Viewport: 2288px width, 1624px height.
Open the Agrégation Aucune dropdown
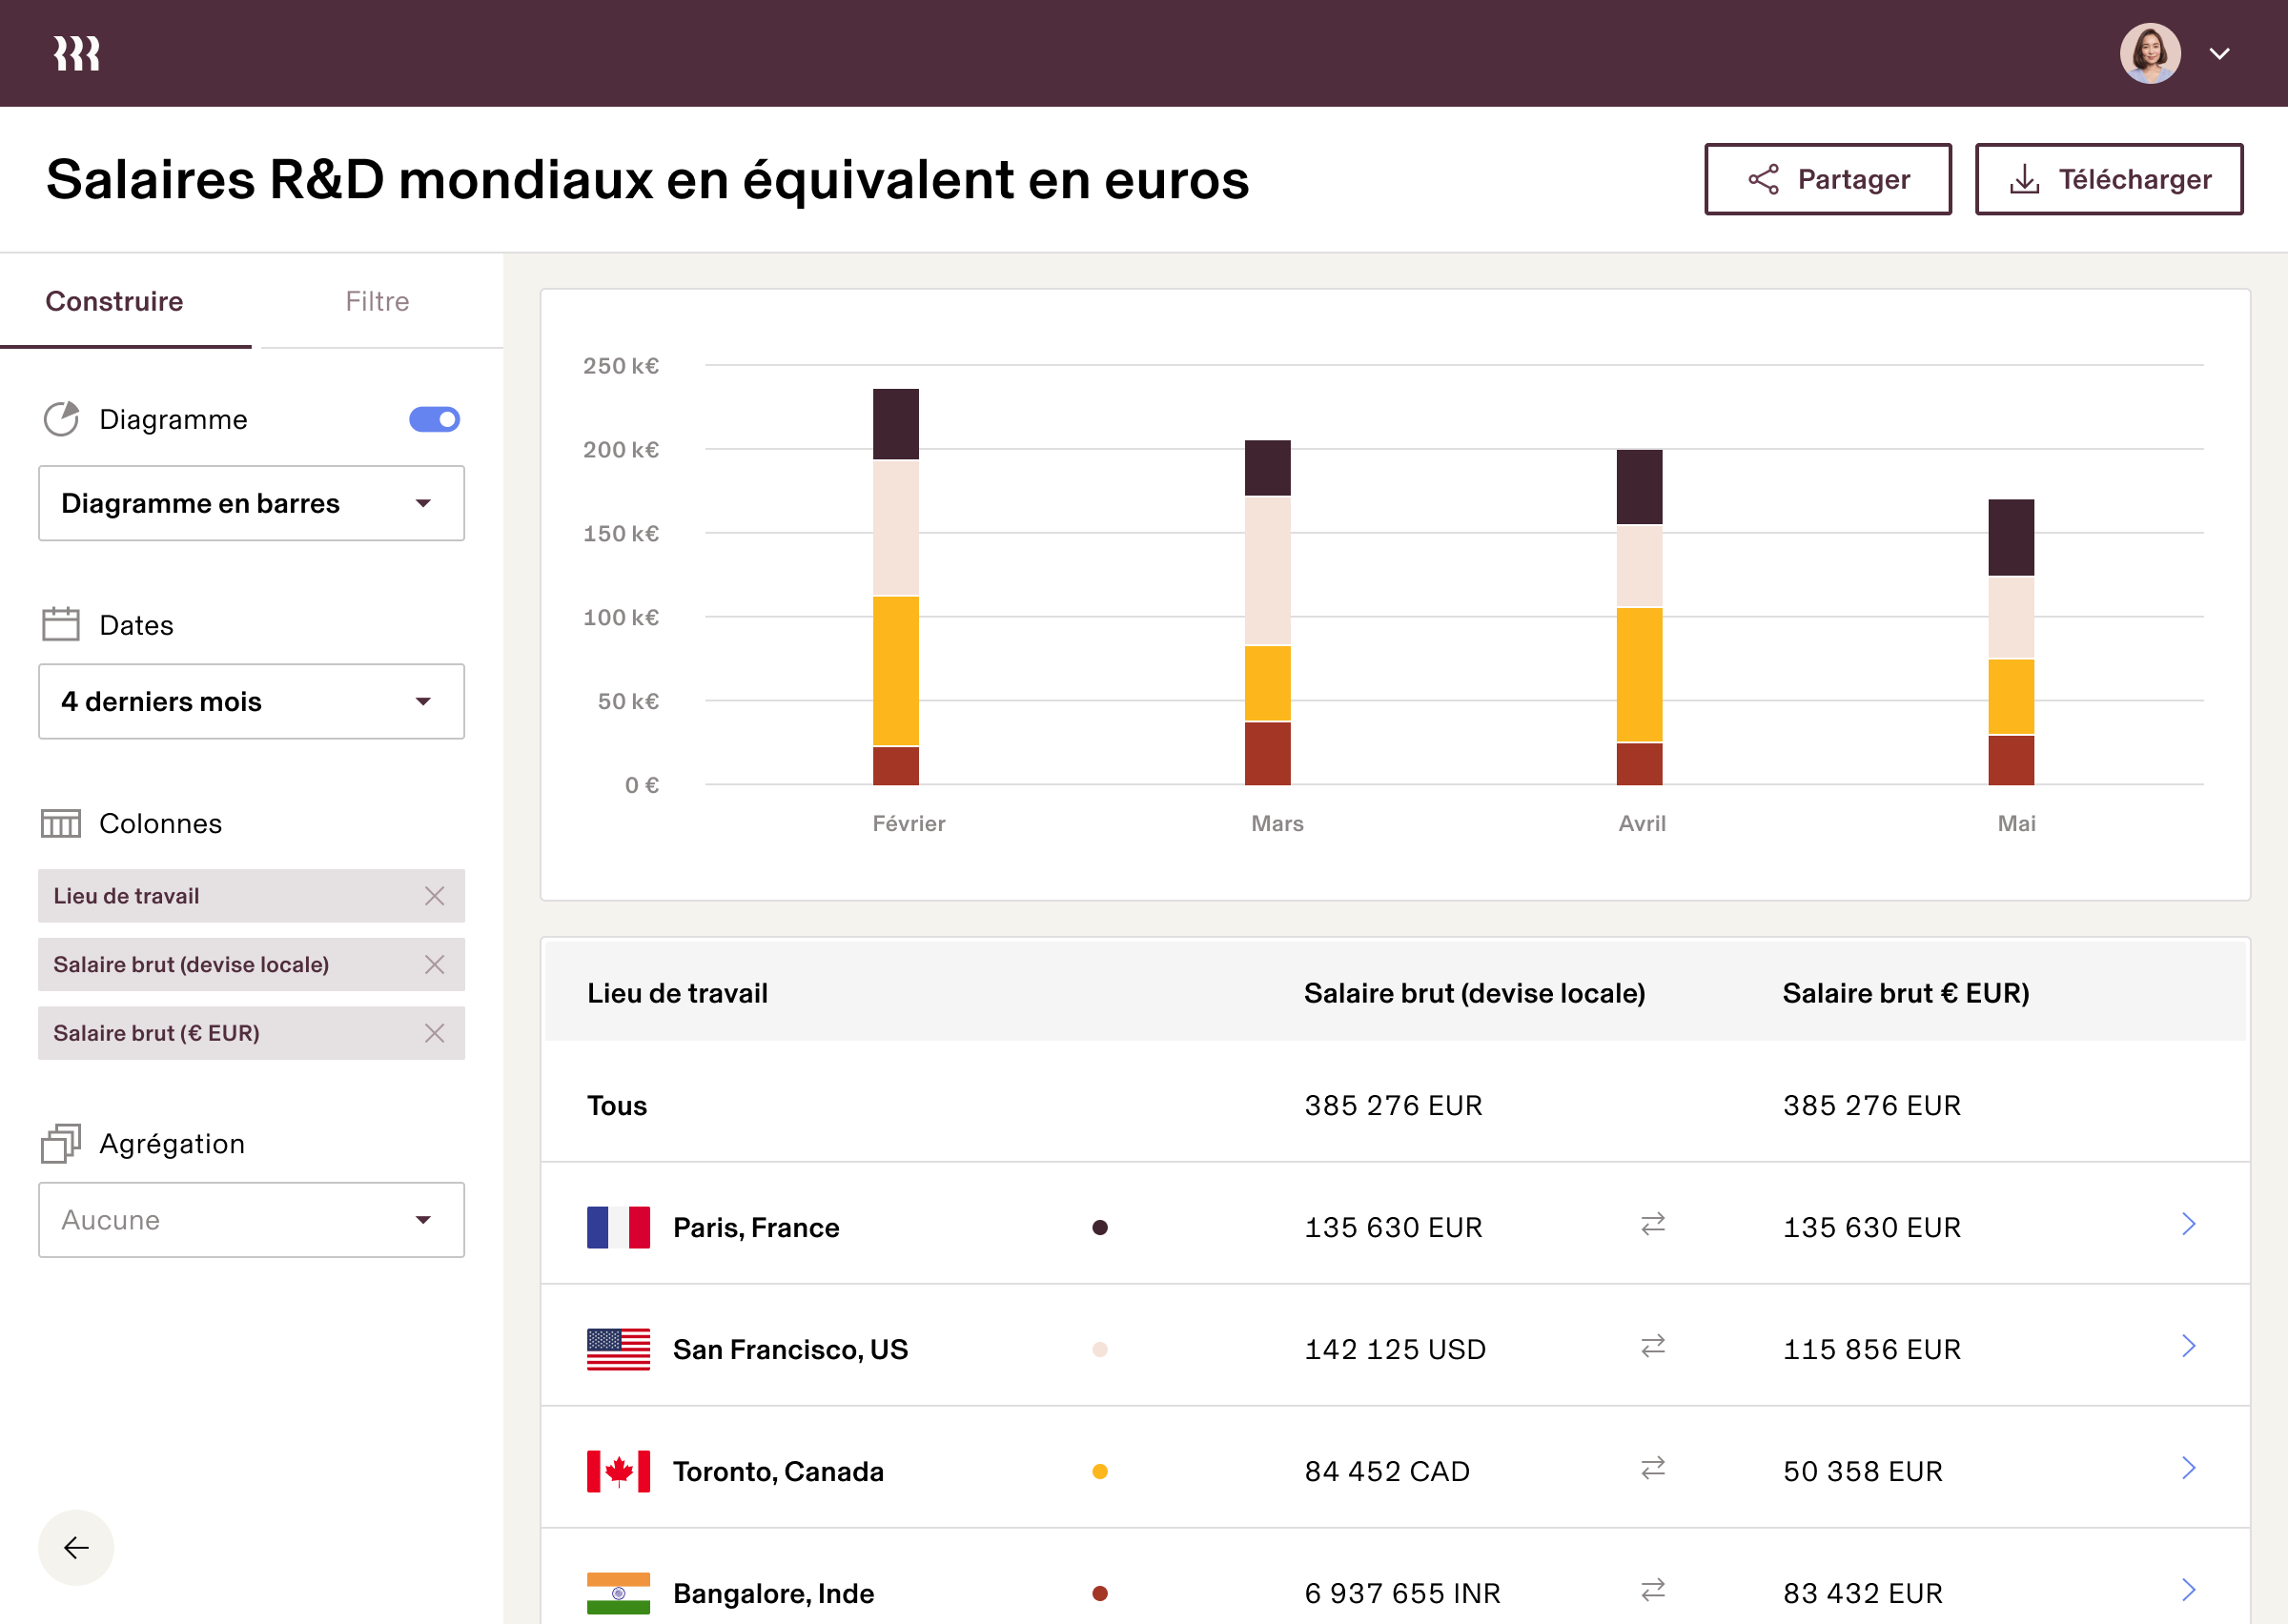pyautogui.click(x=250, y=1219)
